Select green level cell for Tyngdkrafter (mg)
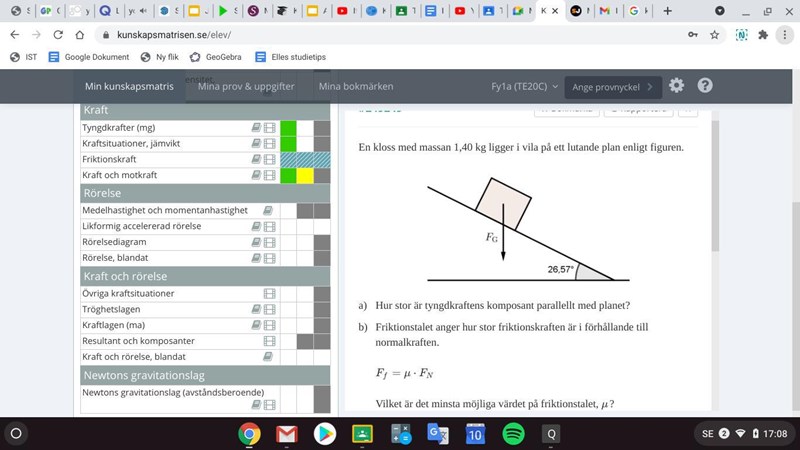The width and height of the screenshot is (800, 450). tap(289, 128)
